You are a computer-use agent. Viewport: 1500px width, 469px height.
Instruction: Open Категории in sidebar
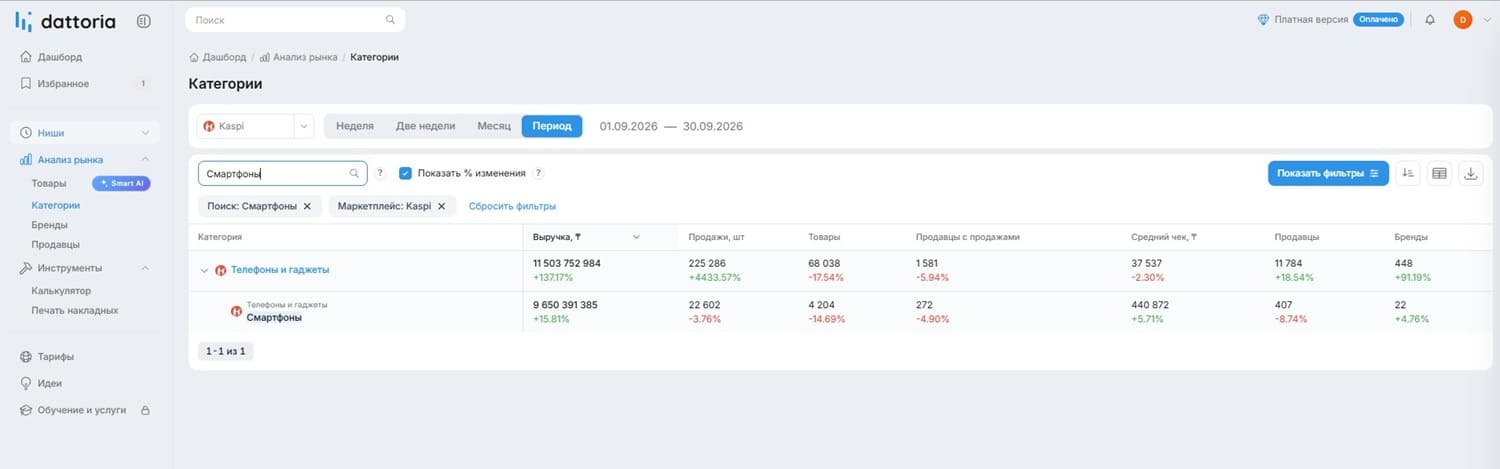pyautogui.click(x=56, y=205)
